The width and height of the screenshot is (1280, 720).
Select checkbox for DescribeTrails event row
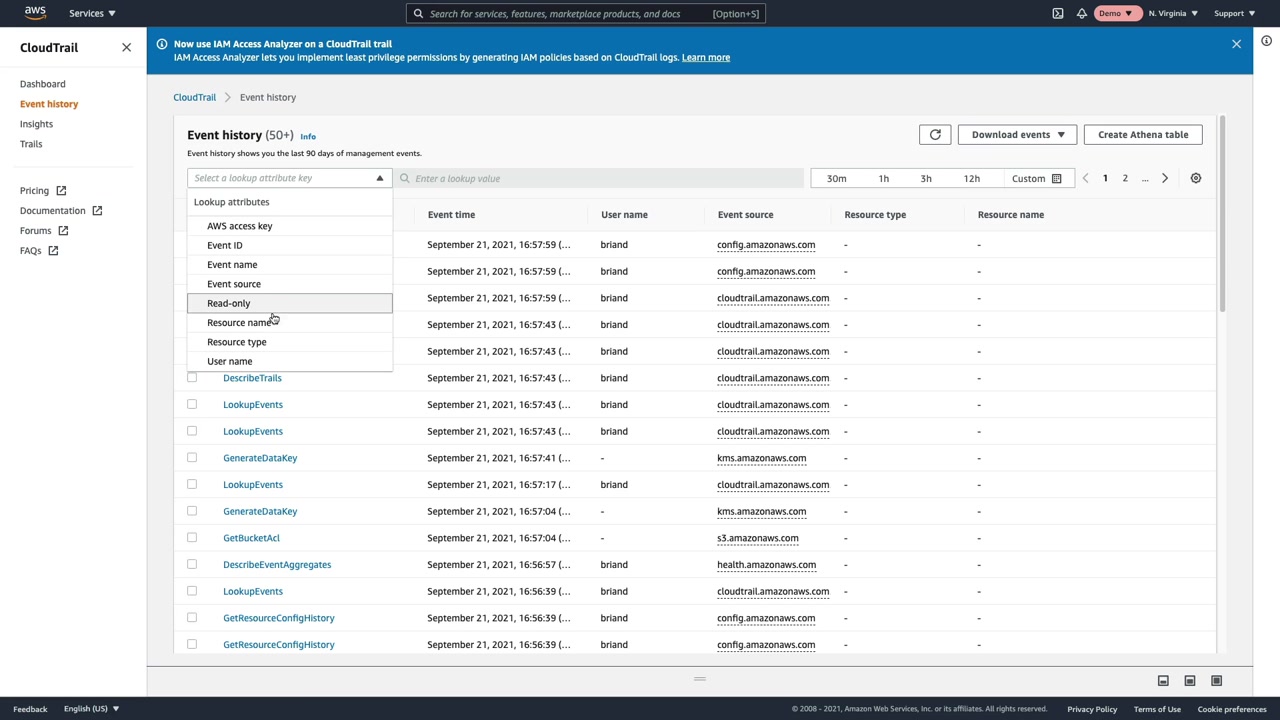pos(192,378)
